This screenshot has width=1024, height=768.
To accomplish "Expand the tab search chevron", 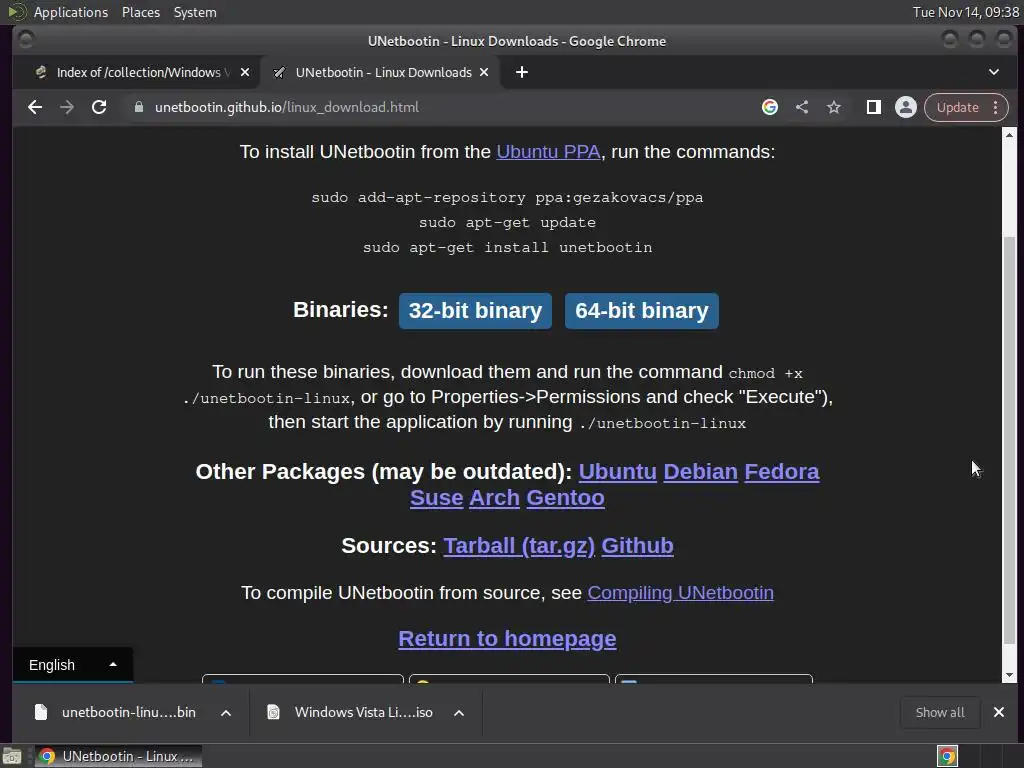I will (x=994, y=72).
